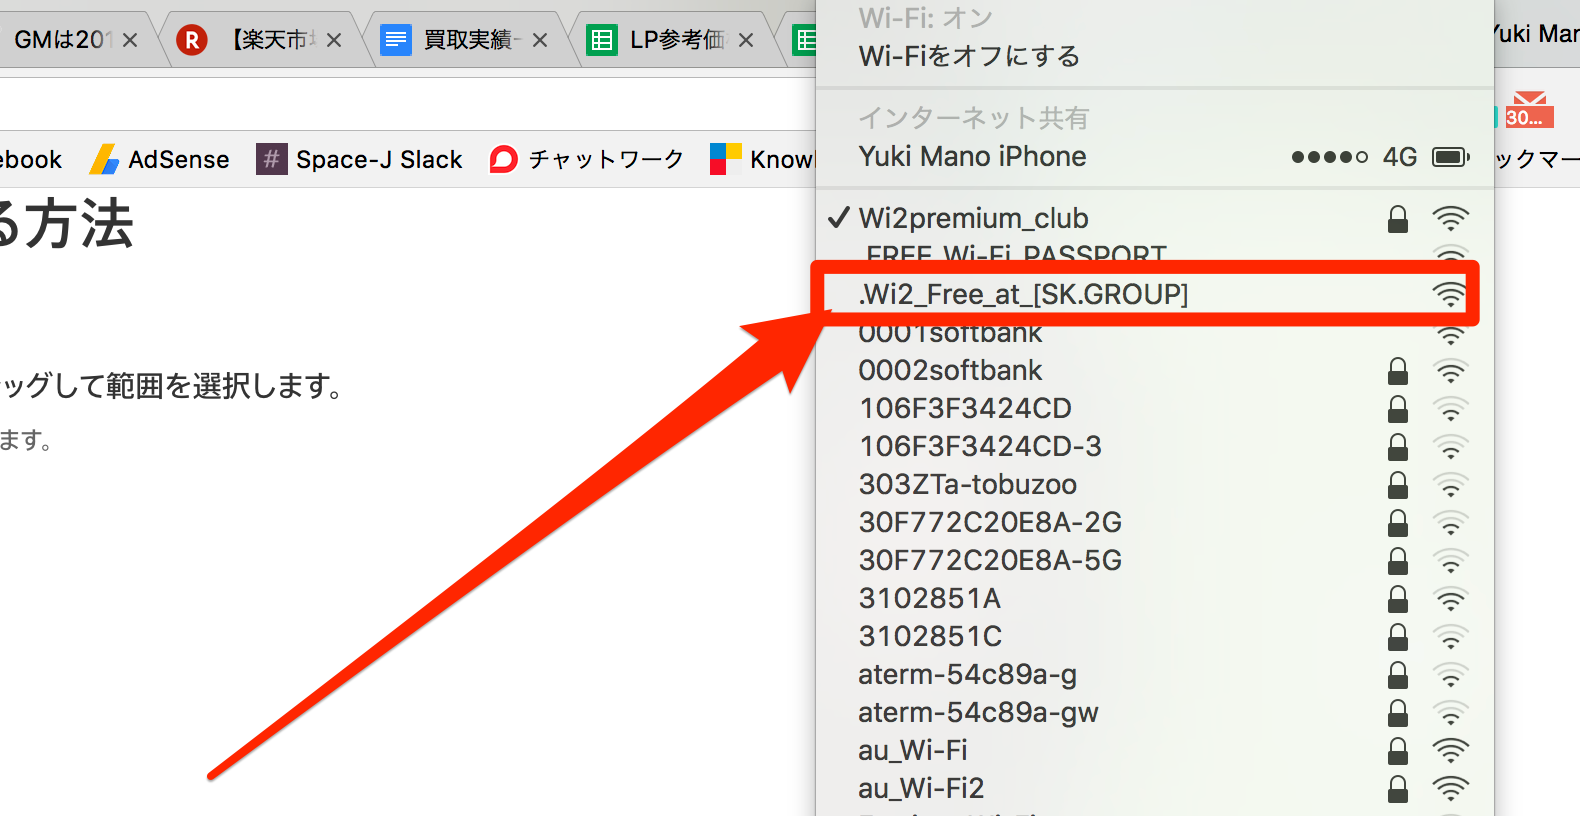Connect to au_Wi-Fi network
Viewport: 1580px width, 816px height.
1155,751
